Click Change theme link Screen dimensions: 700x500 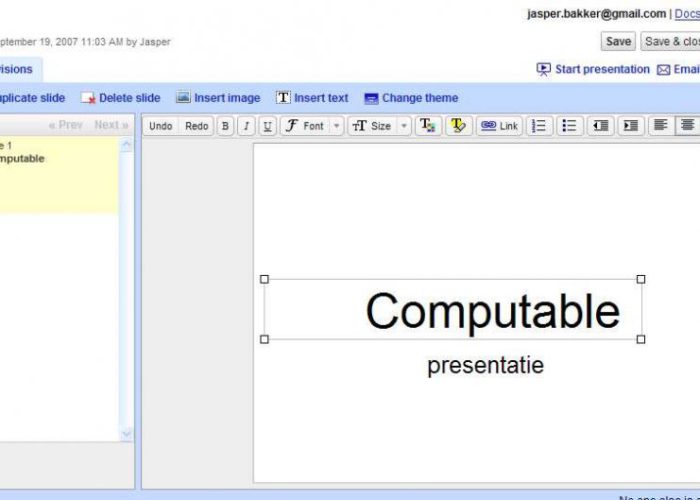(420, 98)
